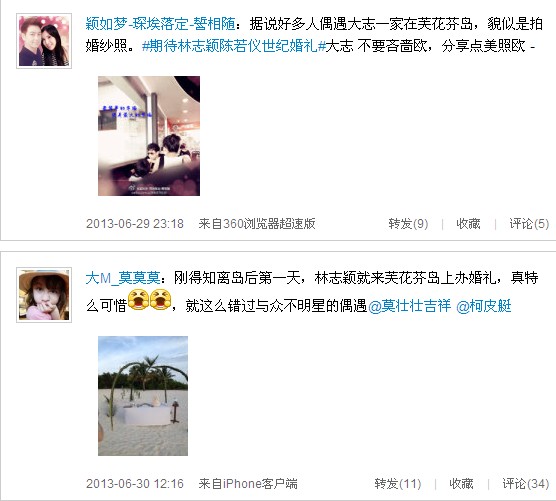Open hashtag #期待林志颖陈若仪世纪婚礼#
Screen dimensions: 556x501
[x=233, y=46]
